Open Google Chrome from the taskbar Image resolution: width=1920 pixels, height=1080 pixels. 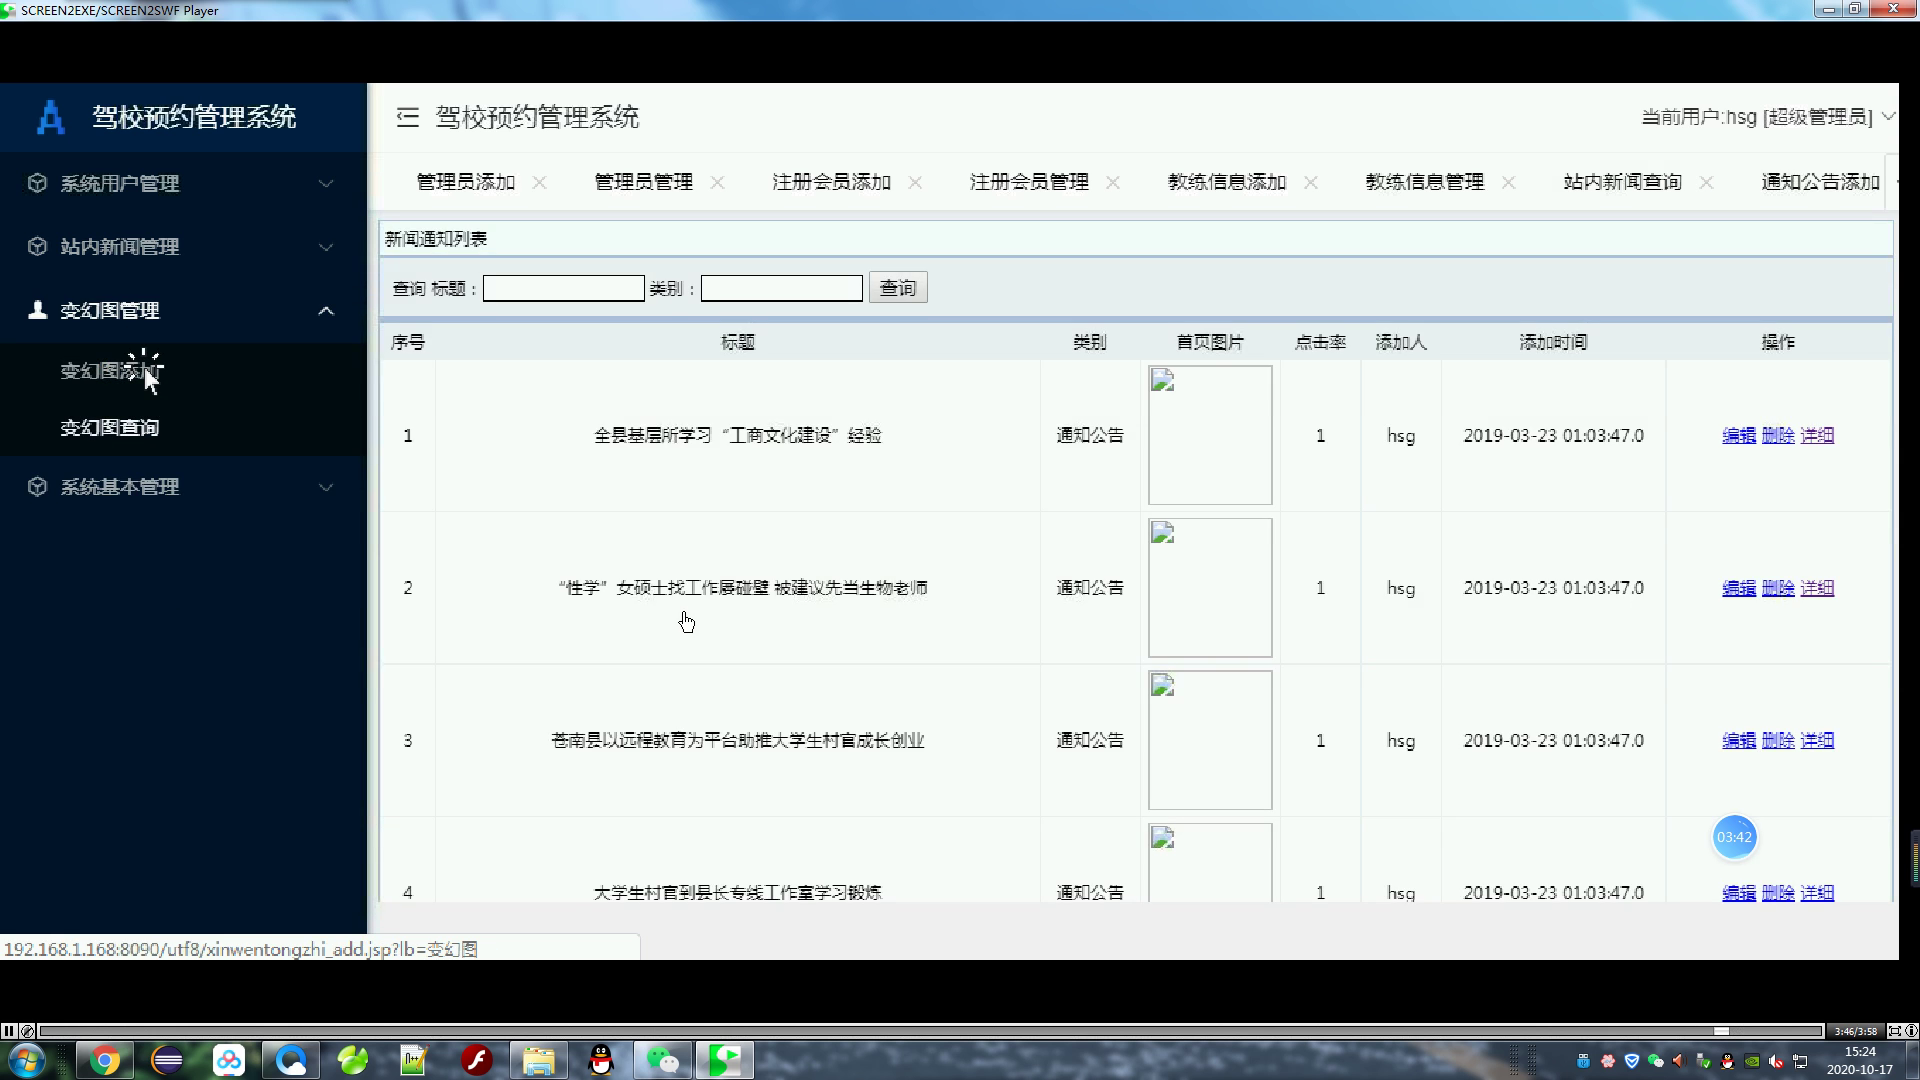tap(104, 1060)
